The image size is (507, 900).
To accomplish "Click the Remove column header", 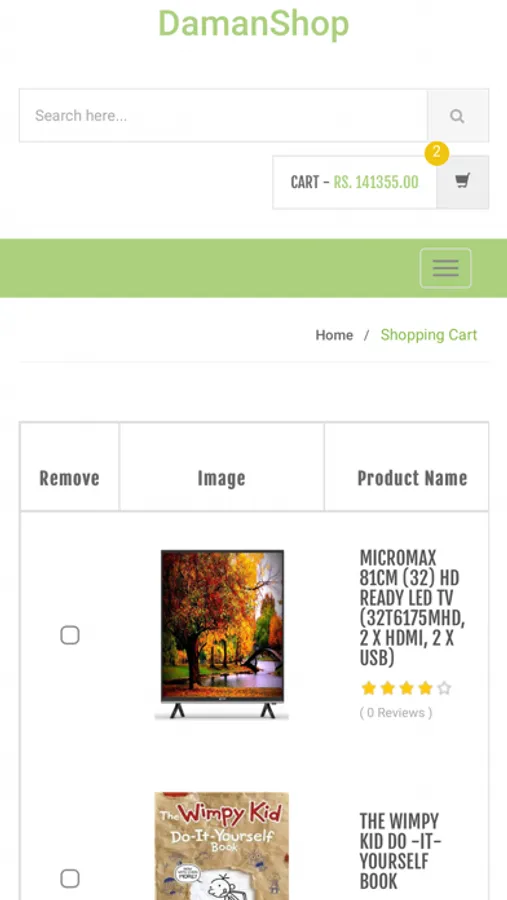I will 69,478.
